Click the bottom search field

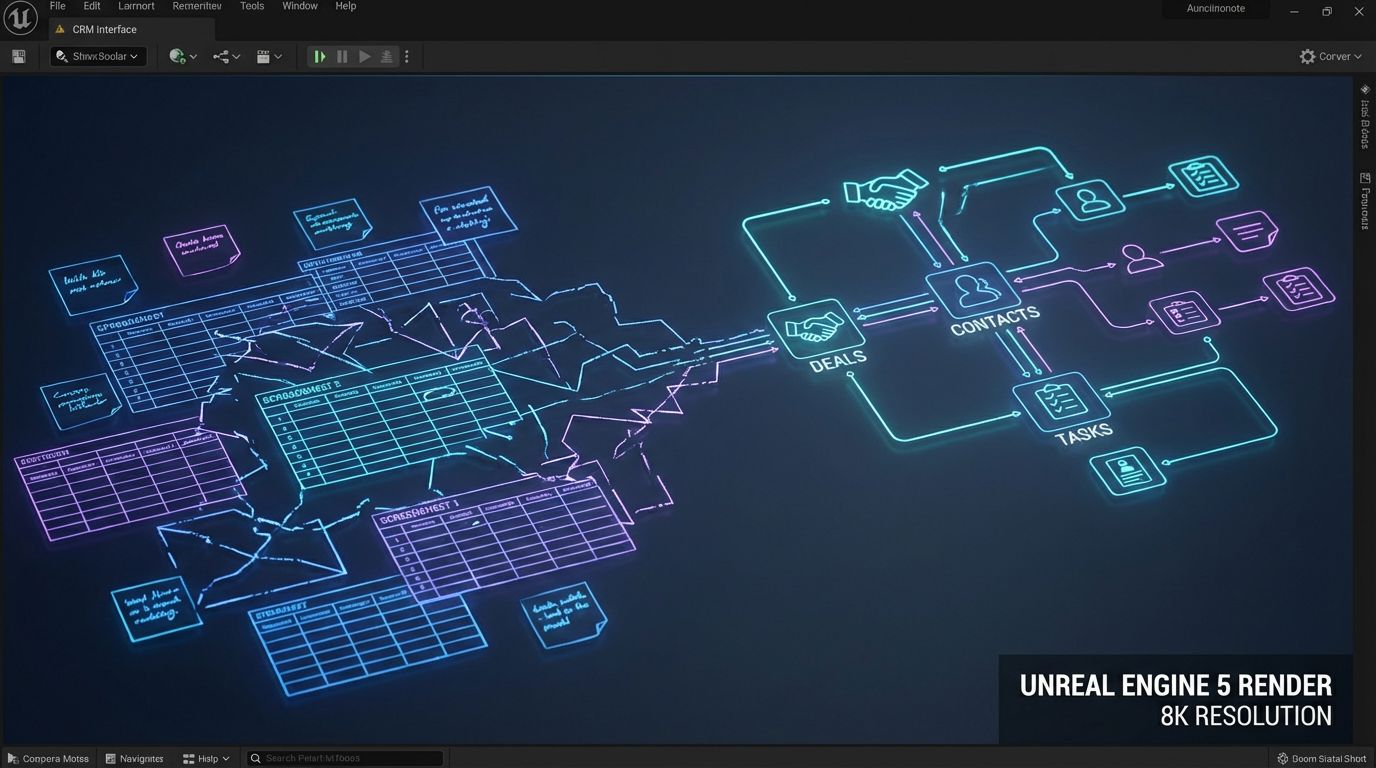344,759
